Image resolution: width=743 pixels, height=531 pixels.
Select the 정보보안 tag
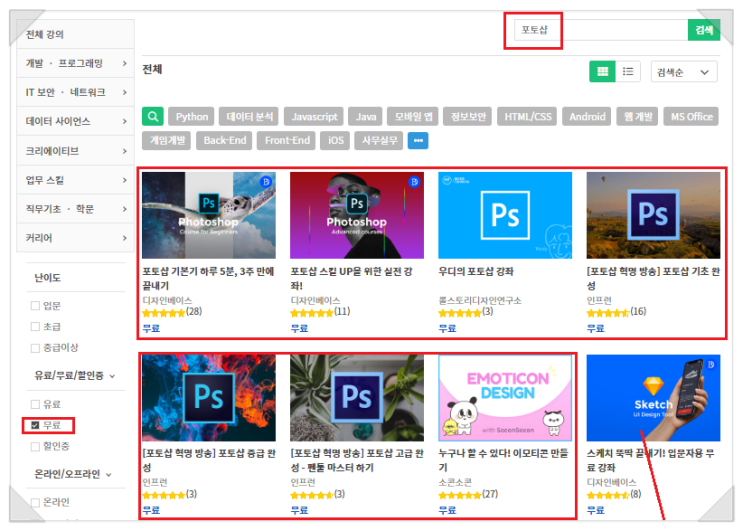[468, 117]
